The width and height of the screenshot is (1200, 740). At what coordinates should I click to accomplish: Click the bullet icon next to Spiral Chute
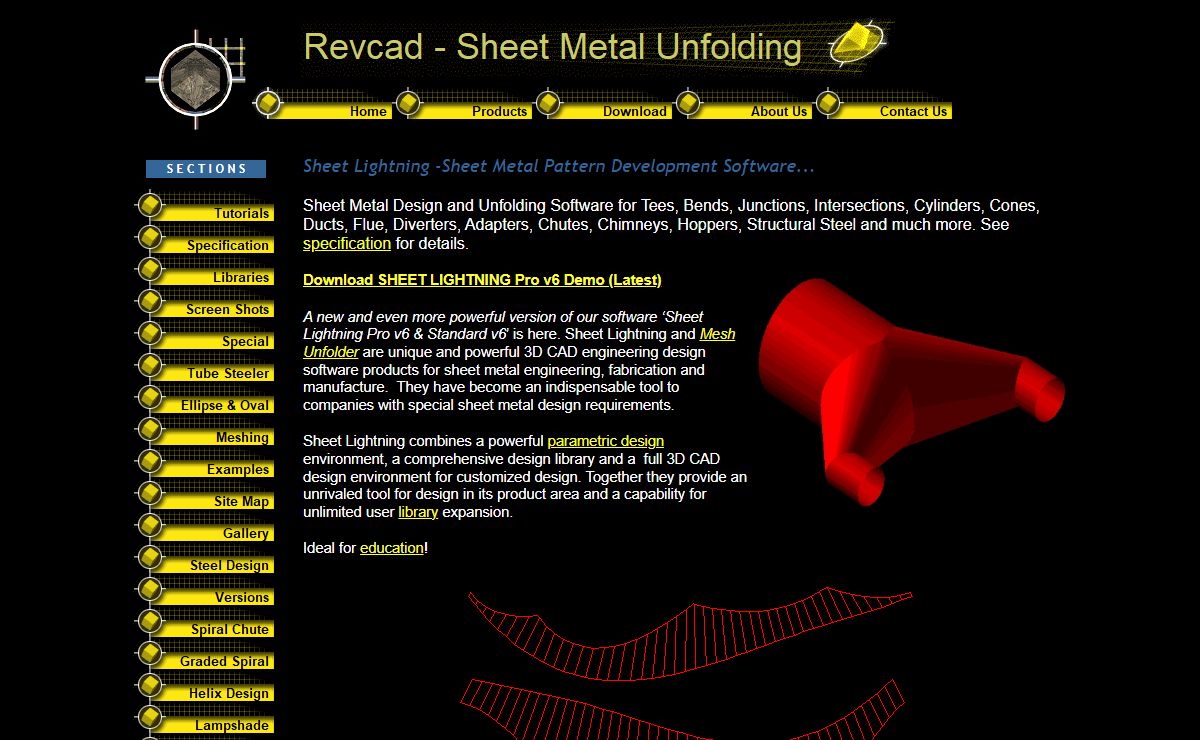pyautogui.click(x=149, y=622)
